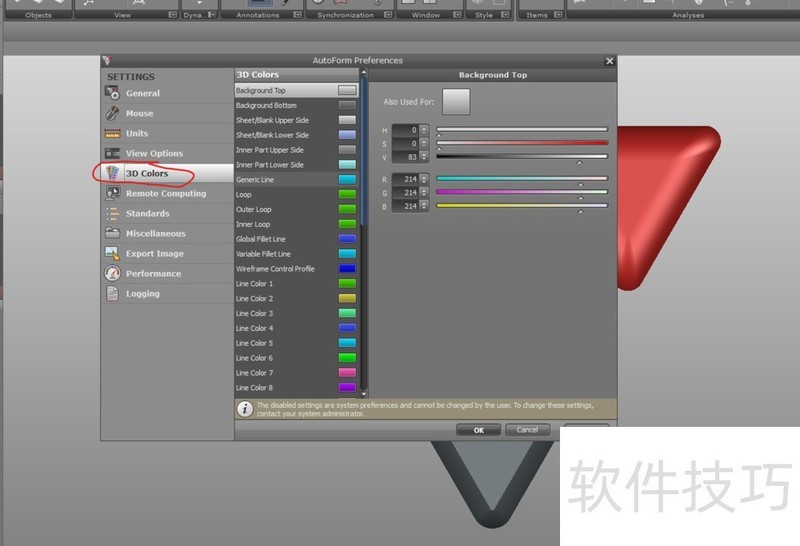Switch to Mouse settings page

[167, 113]
